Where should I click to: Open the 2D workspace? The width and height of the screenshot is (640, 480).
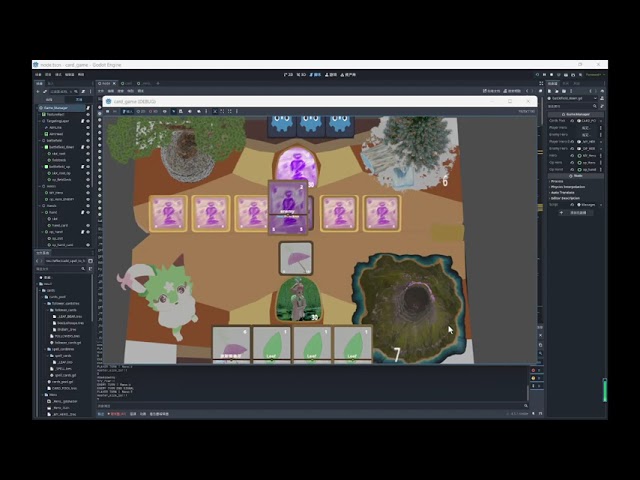pyautogui.click(x=288, y=75)
